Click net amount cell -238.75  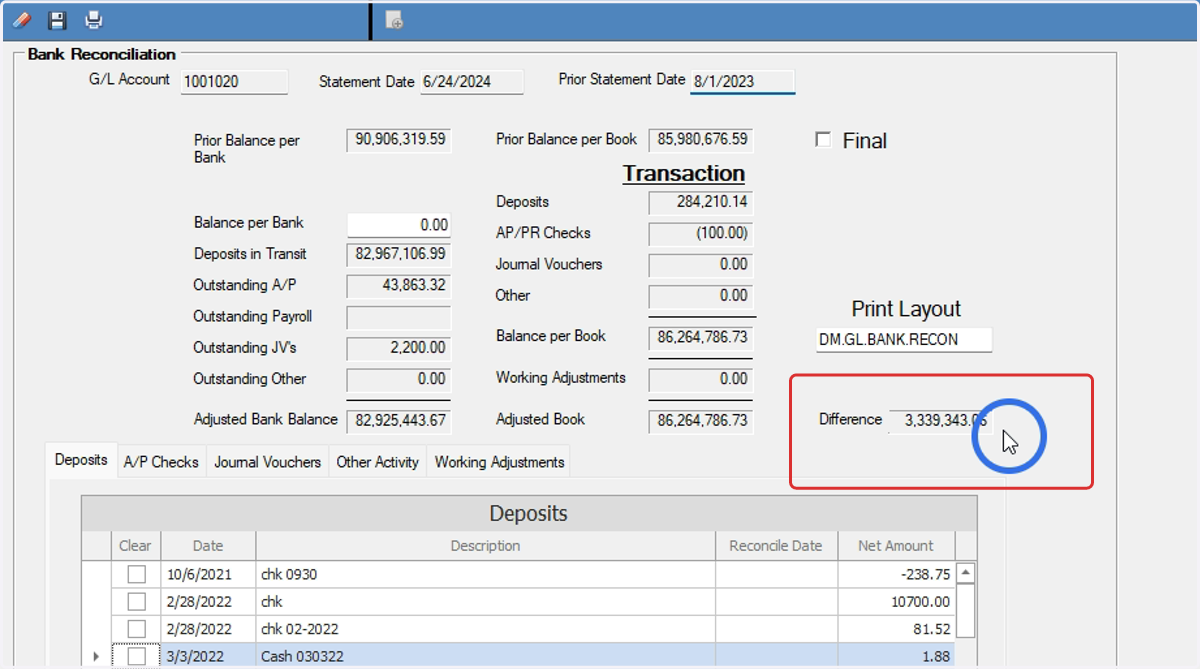(x=896, y=574)
